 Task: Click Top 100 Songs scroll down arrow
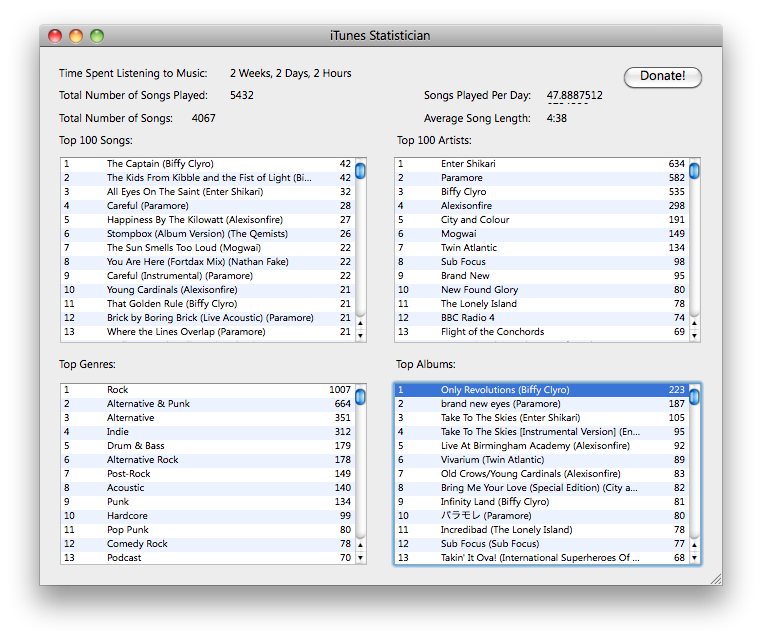pyautogui.click(x=360, y=335)
